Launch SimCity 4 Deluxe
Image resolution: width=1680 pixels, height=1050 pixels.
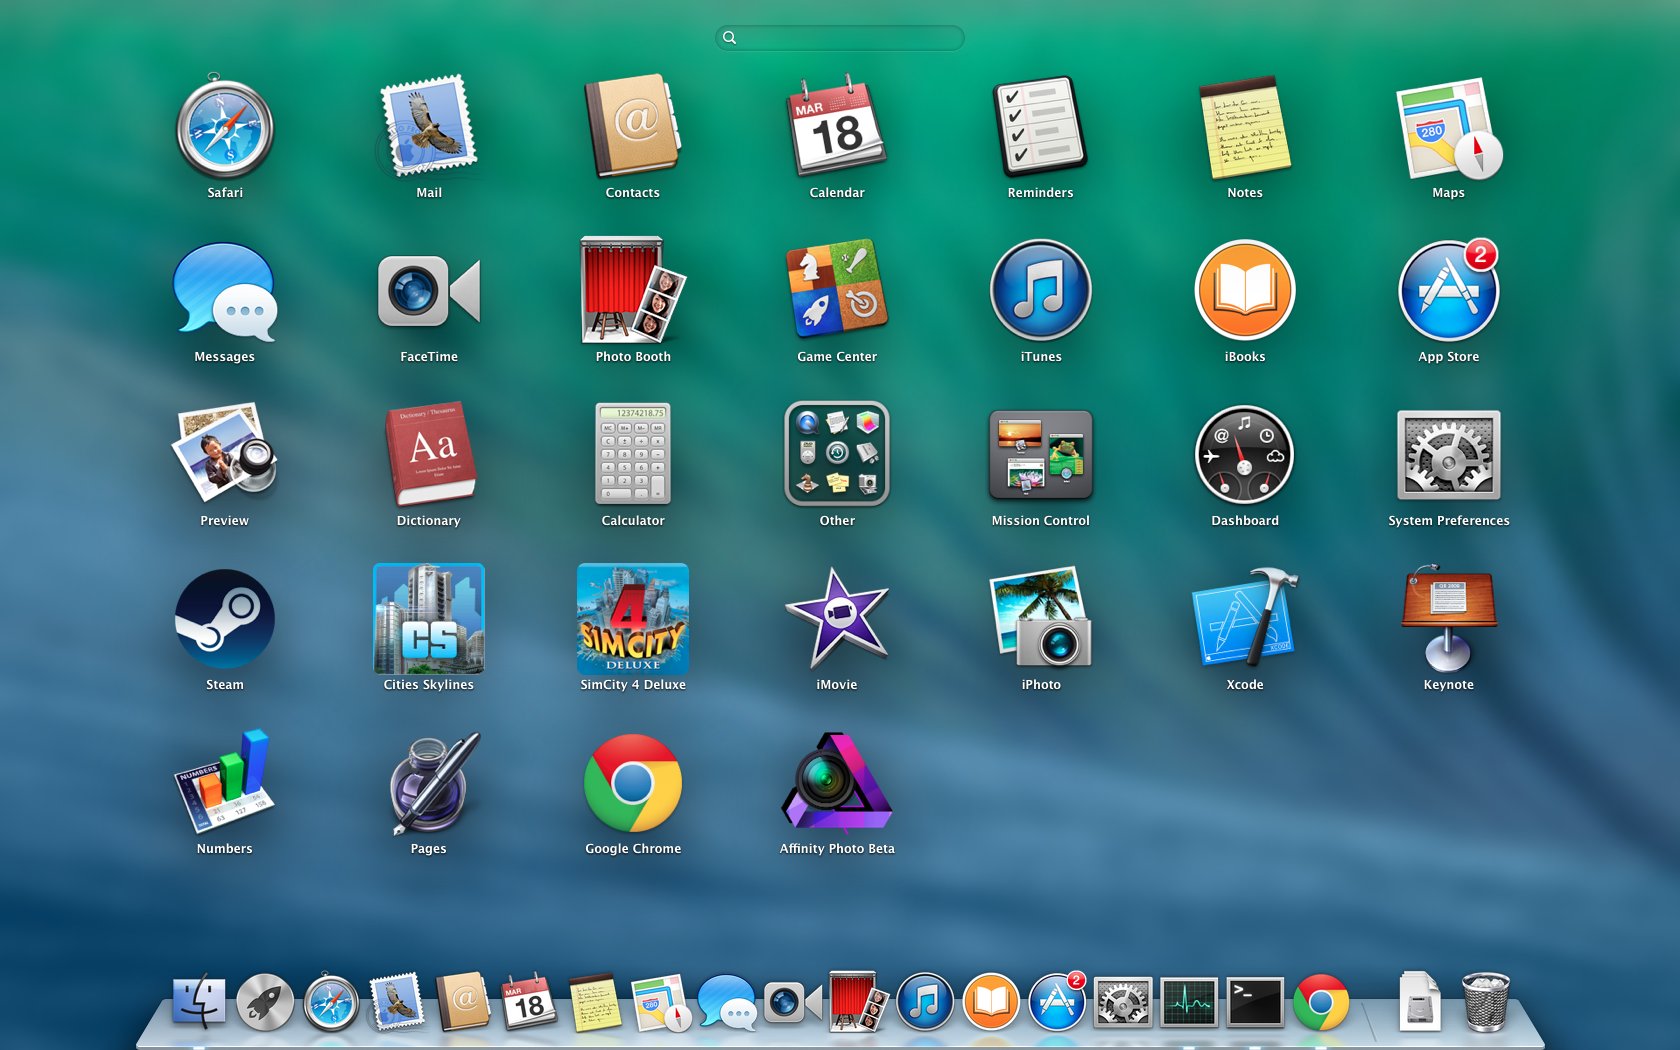click(633, 618)
